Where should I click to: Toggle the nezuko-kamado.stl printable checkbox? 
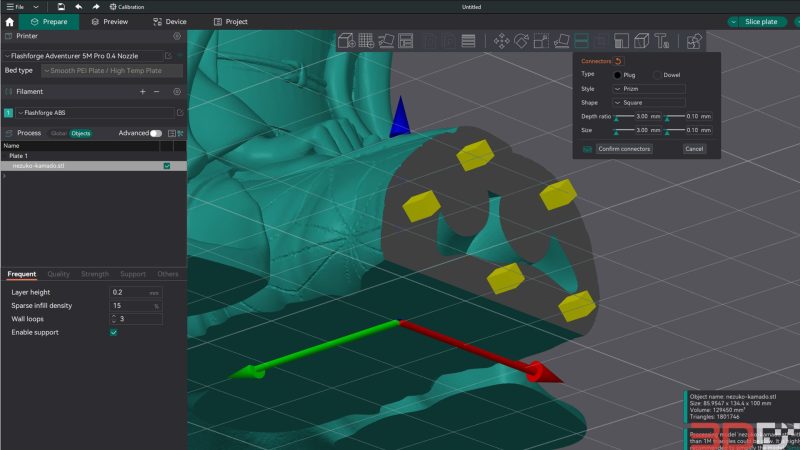click(167, 166)
